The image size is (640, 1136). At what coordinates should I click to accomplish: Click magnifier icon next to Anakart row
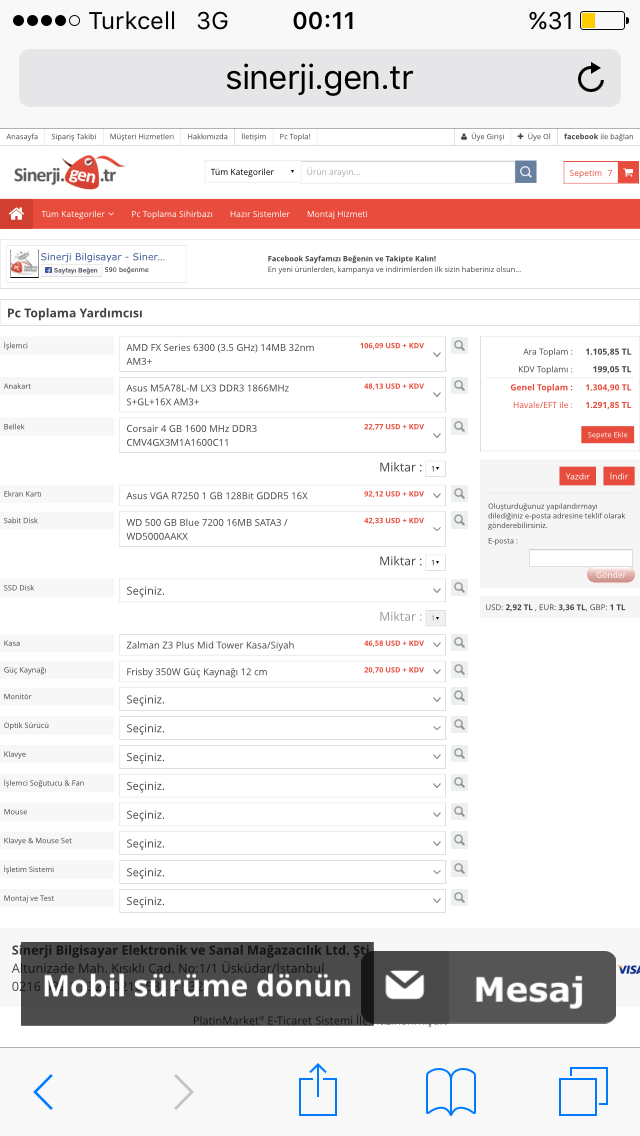coord(459,386)
